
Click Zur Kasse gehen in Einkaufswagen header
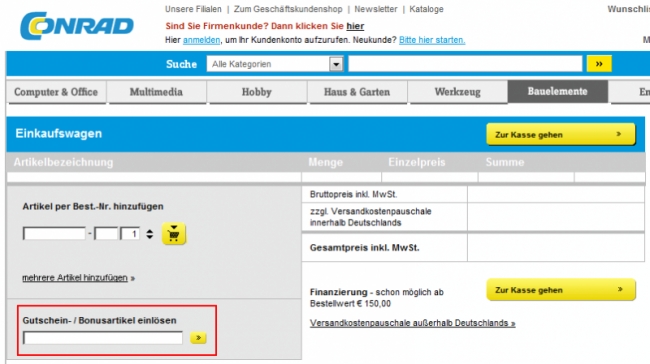coord(560,134)
